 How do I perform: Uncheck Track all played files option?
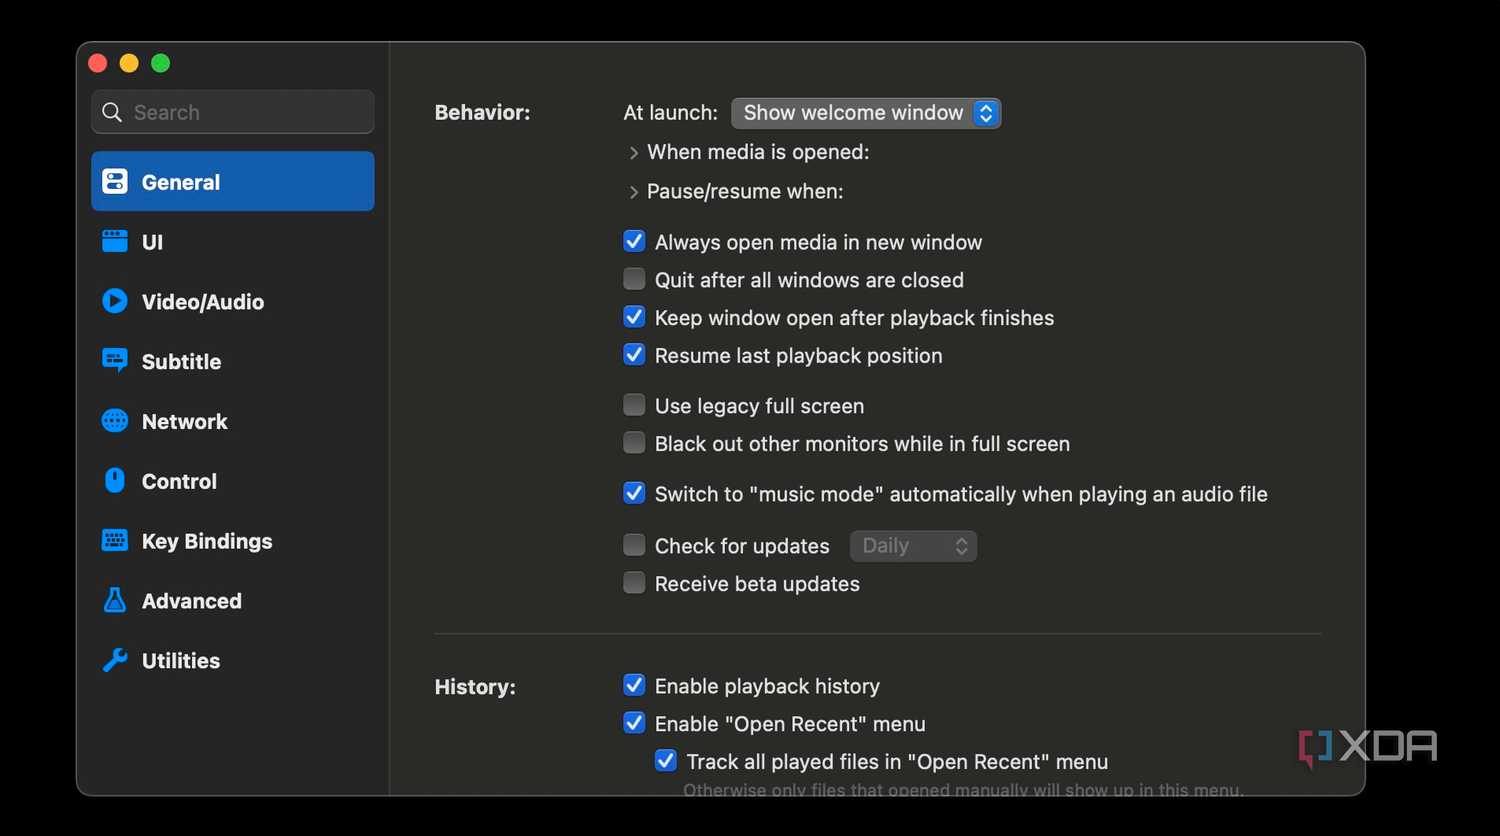pyautogui.click(x=666, y=761)
